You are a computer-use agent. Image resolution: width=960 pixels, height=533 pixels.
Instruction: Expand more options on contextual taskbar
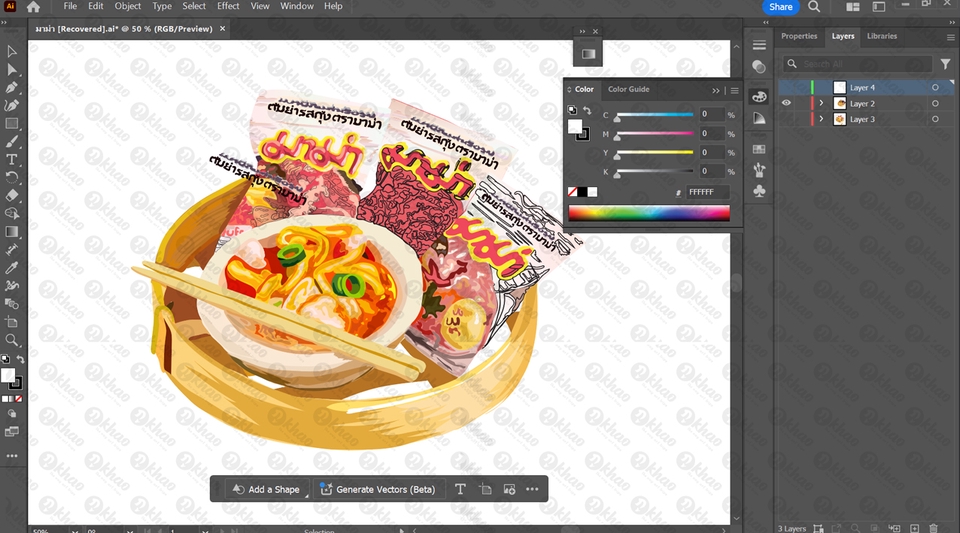[x=532, y=489]
